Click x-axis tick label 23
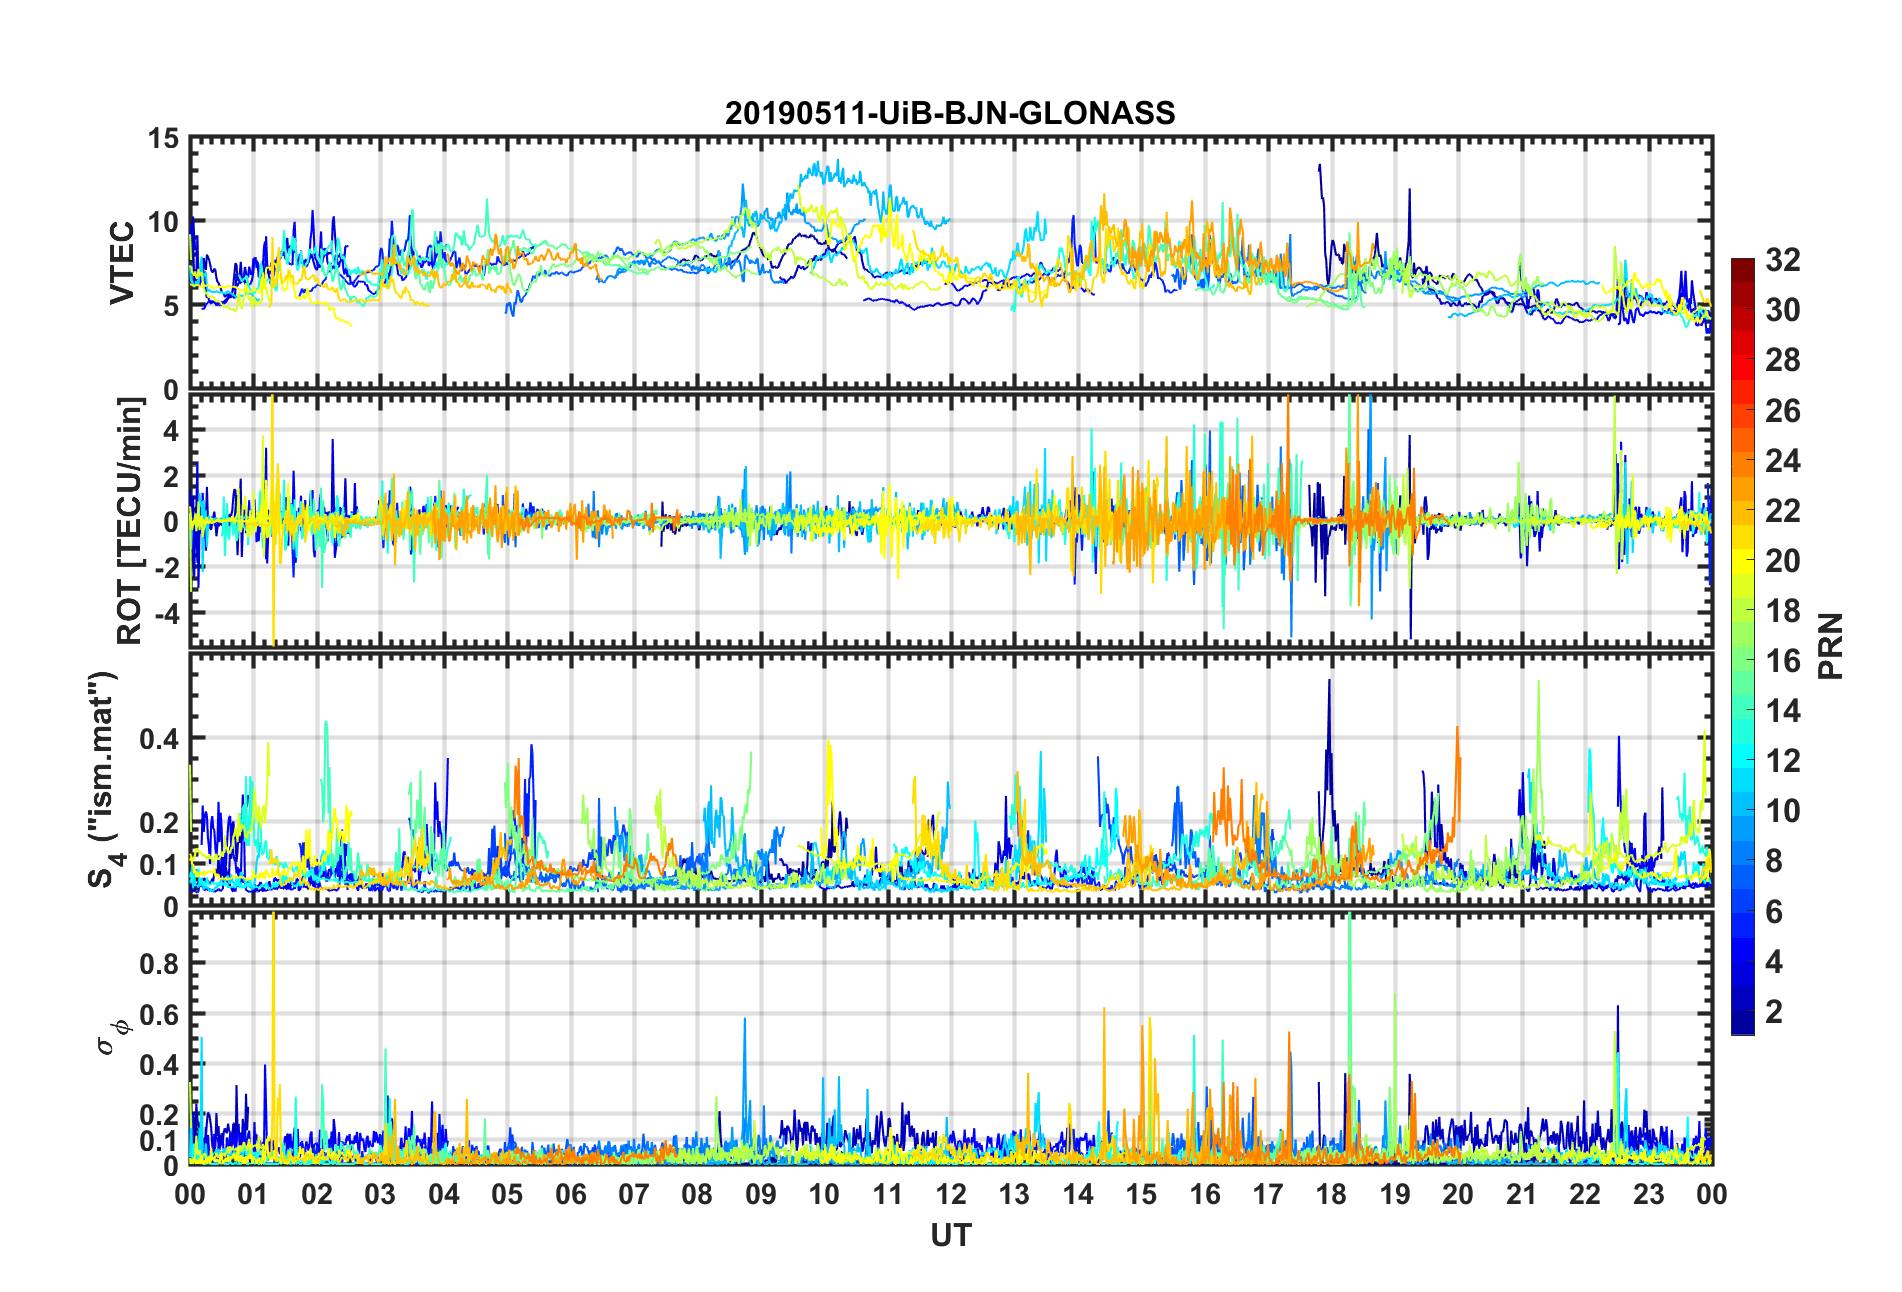 pos(1648,1194)
